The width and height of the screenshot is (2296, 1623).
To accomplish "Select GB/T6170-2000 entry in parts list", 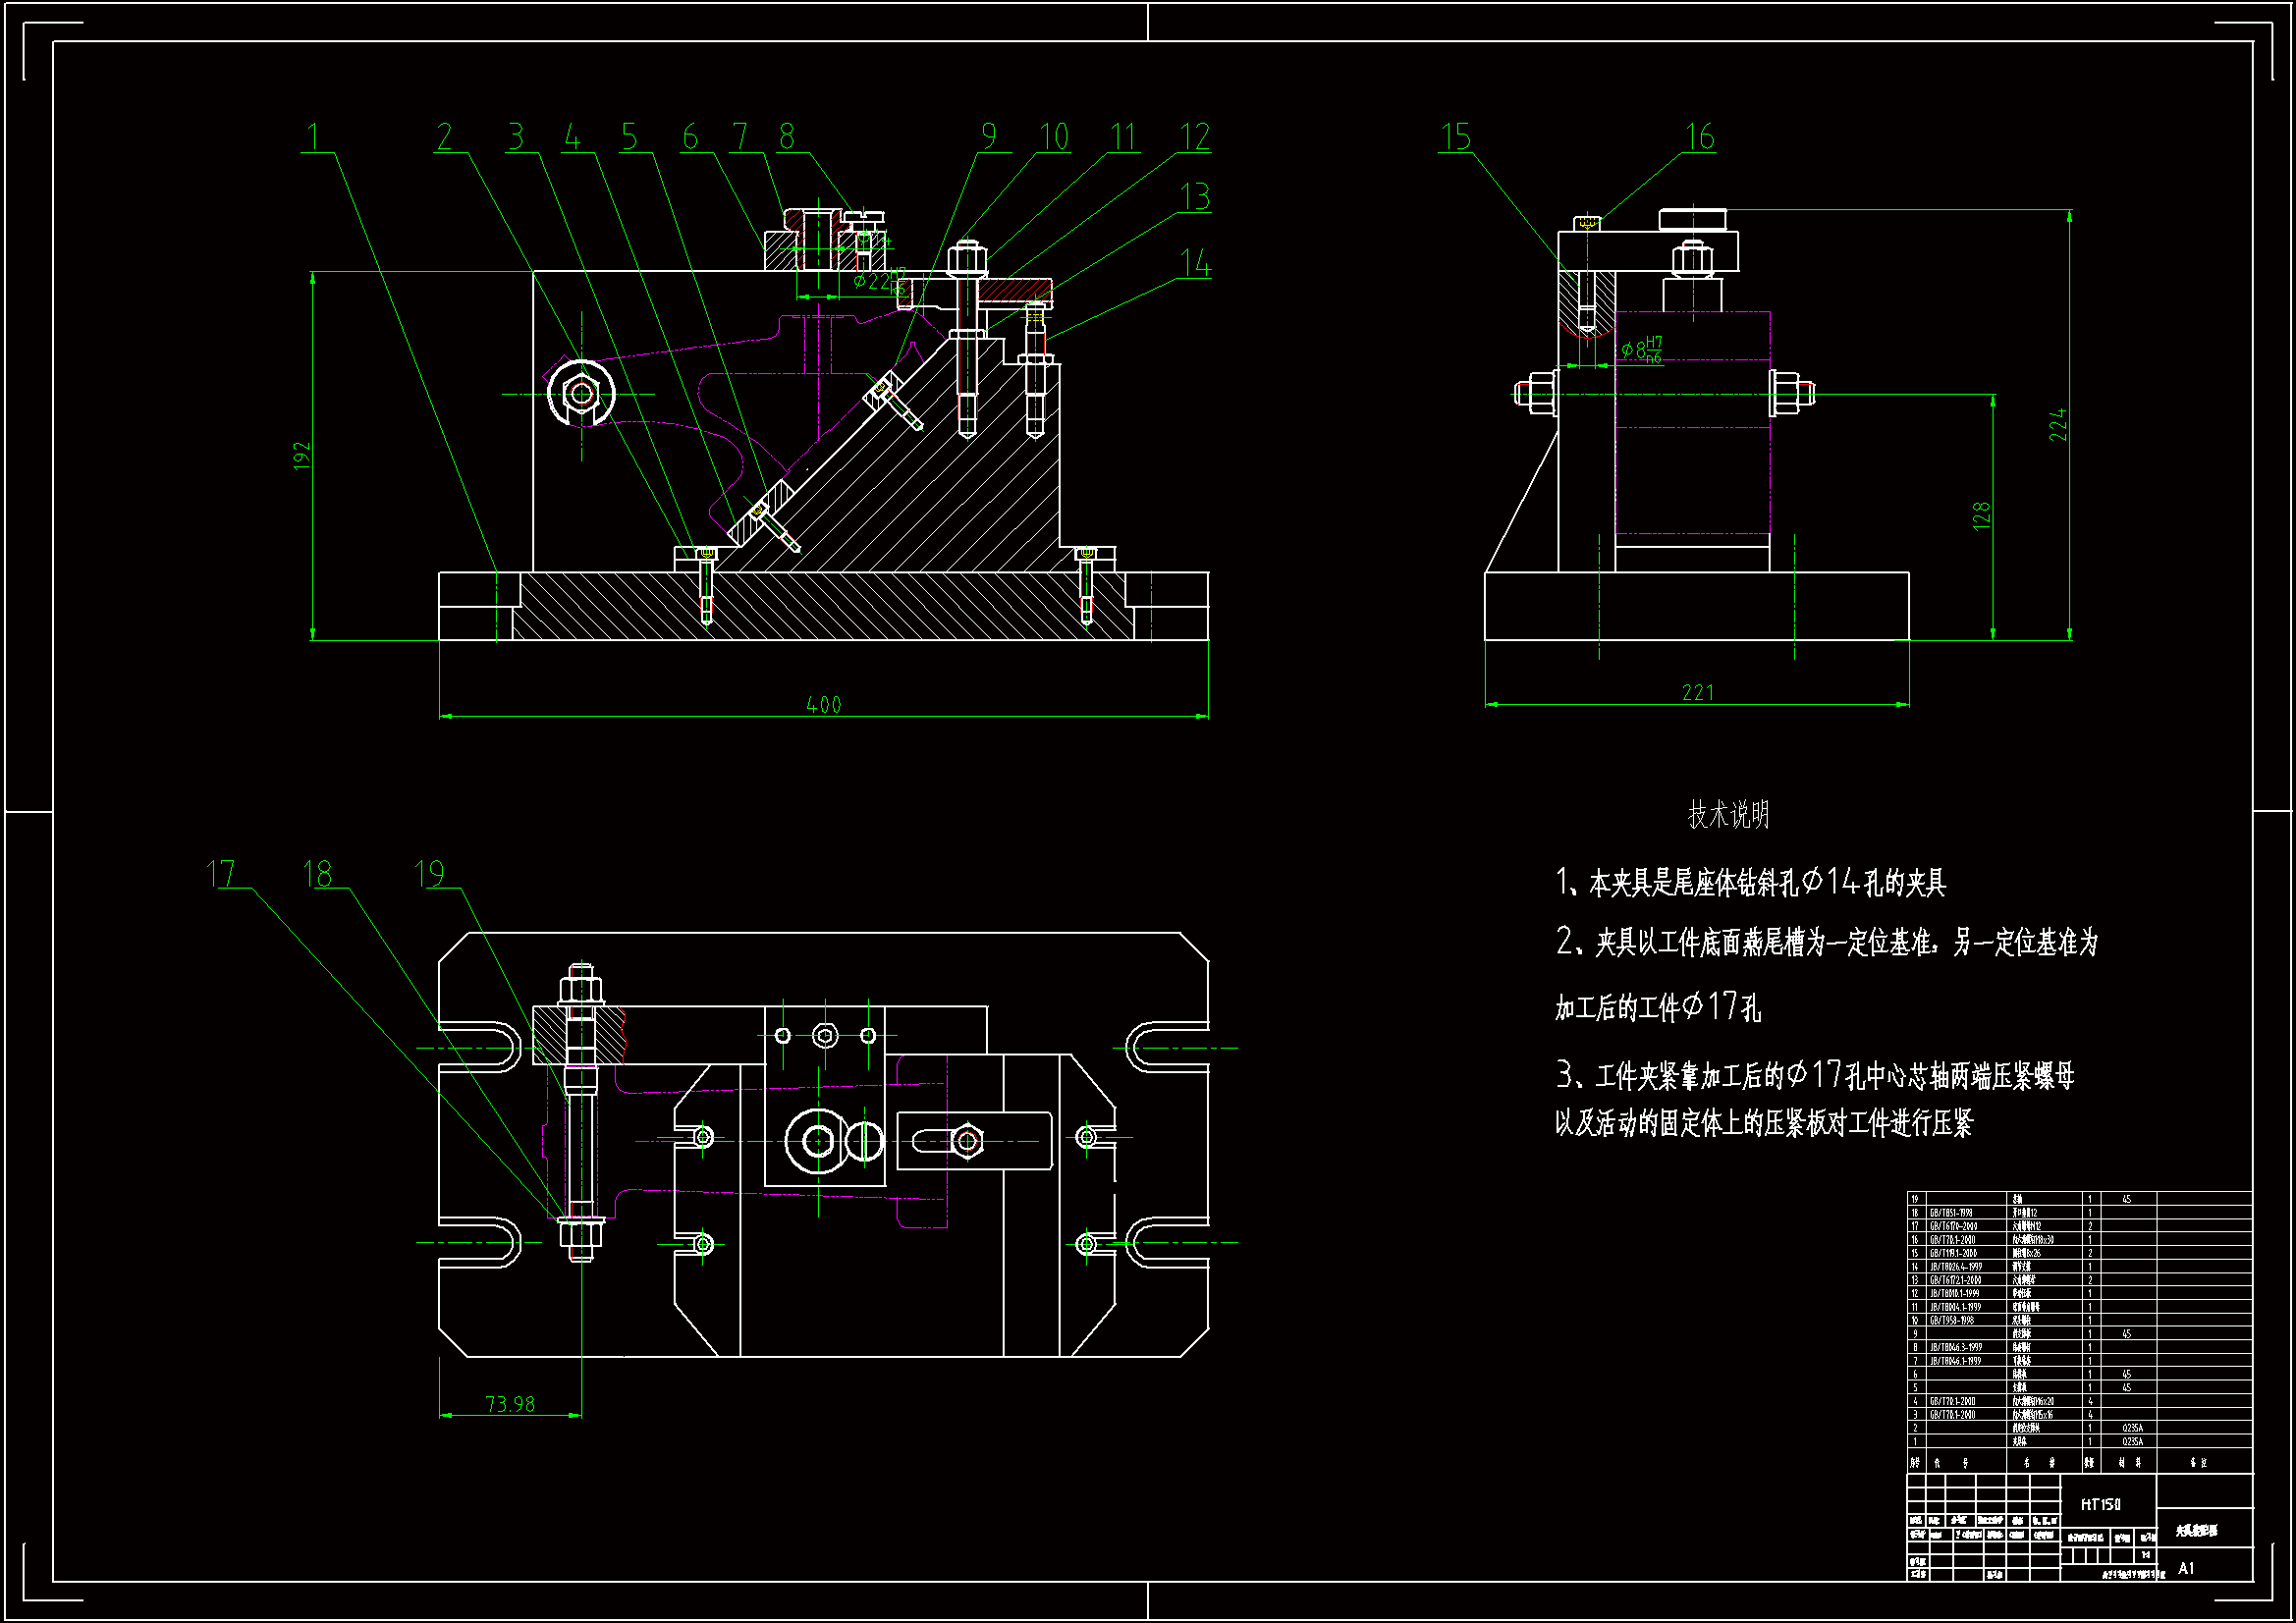I will click(x=1953, y=1226).
